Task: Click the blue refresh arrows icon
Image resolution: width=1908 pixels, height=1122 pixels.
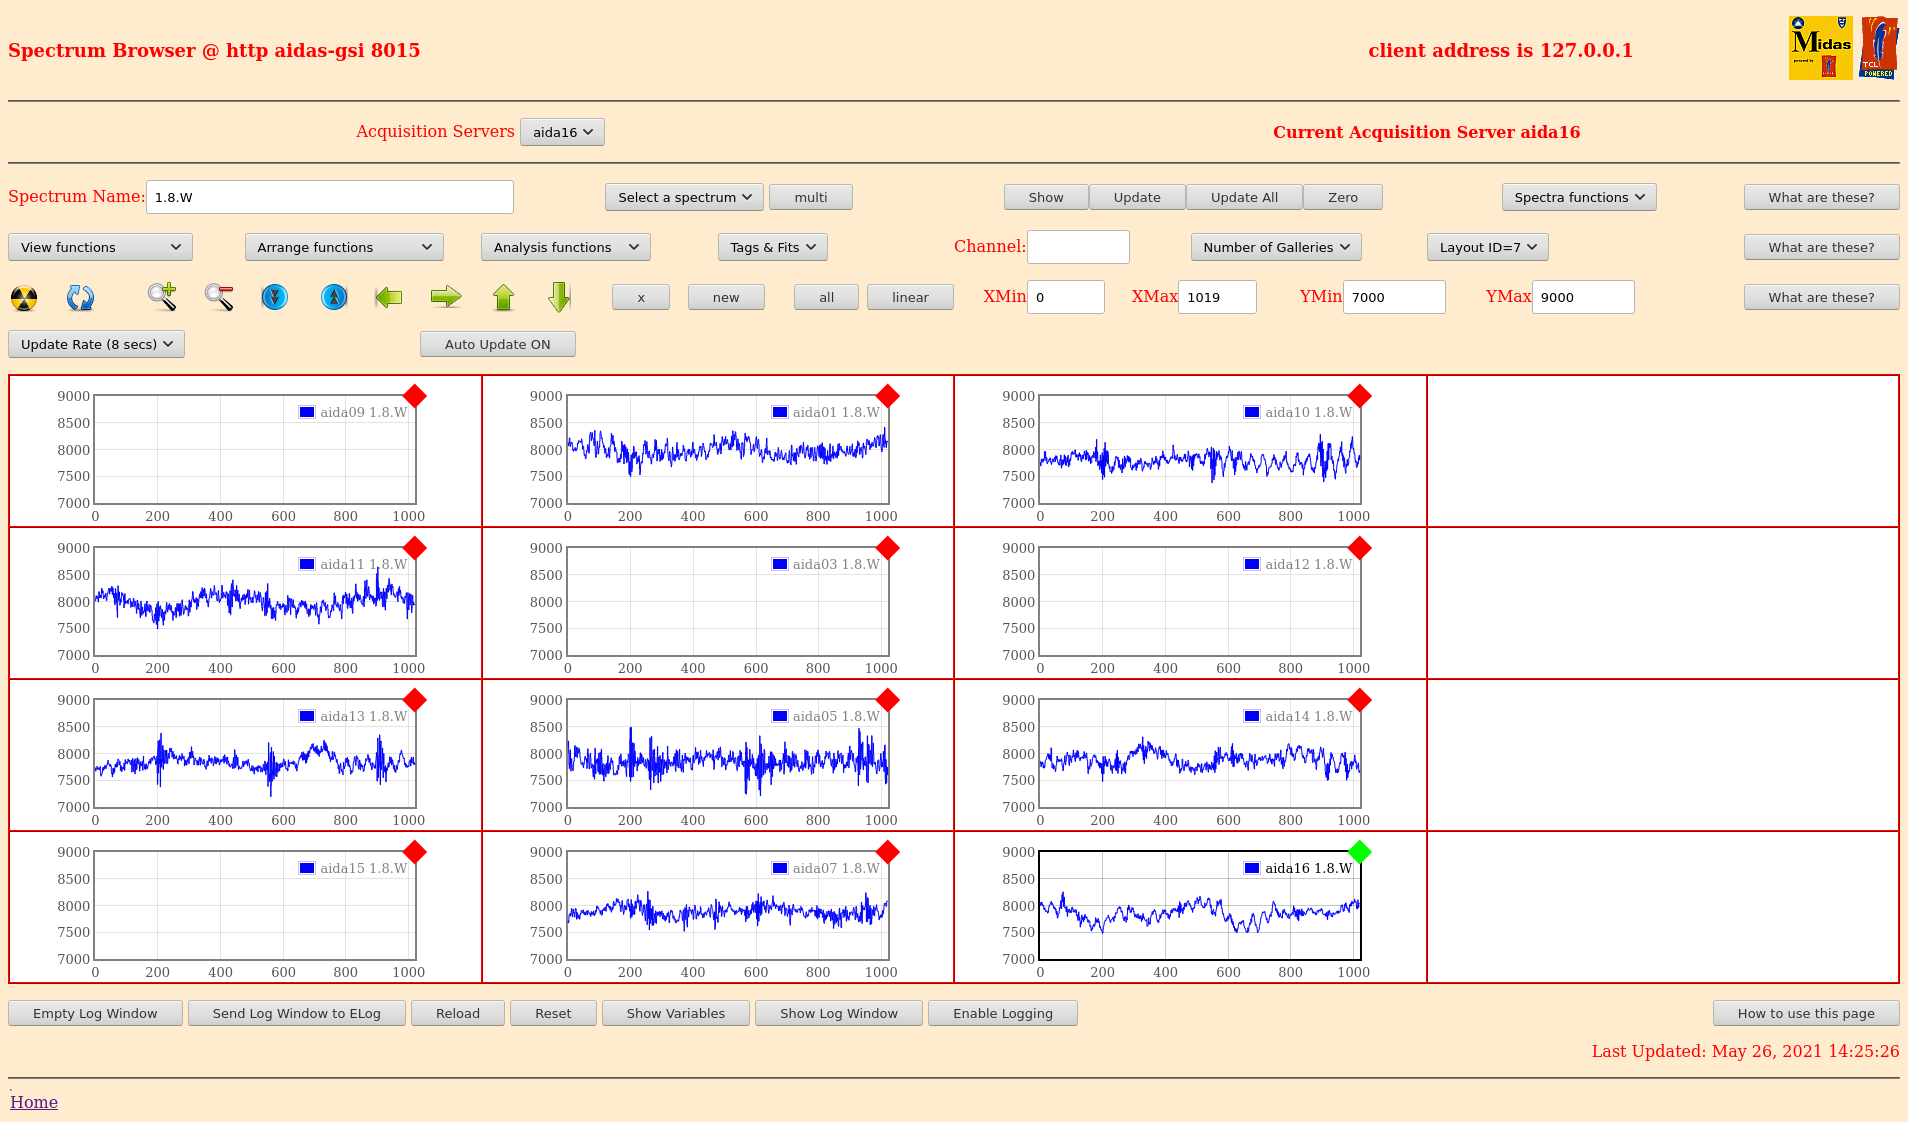Action: [x=80, y=298]
